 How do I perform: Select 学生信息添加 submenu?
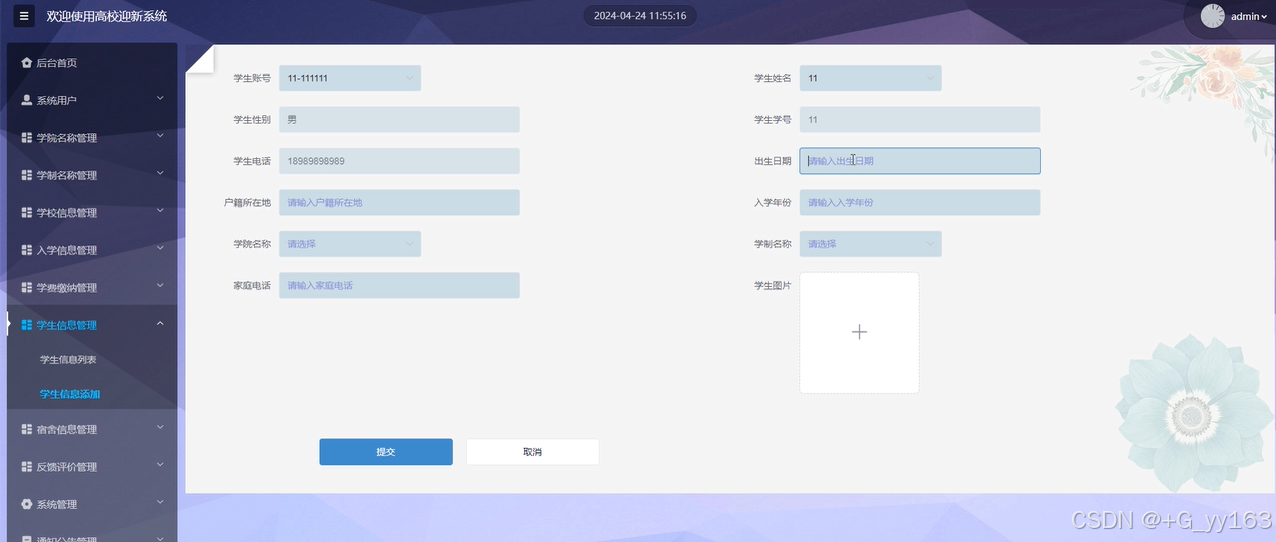[70, 394]
